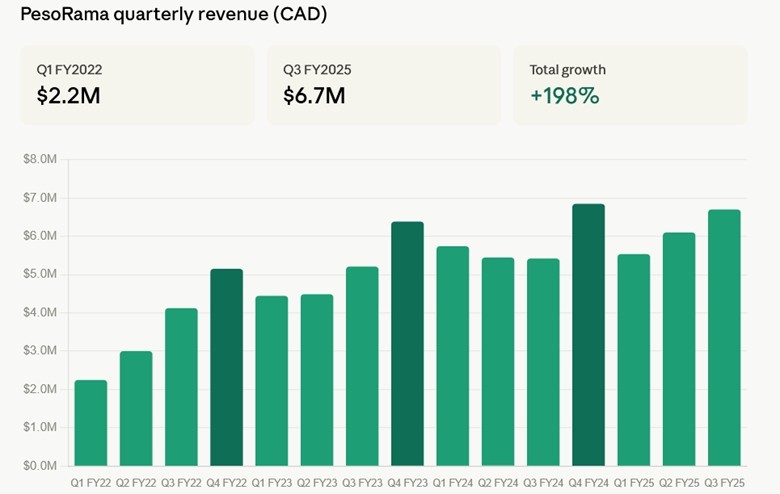Click the 'Q1 FY2022' card label
Screen dimensions: 780x494
click(69, 70)
